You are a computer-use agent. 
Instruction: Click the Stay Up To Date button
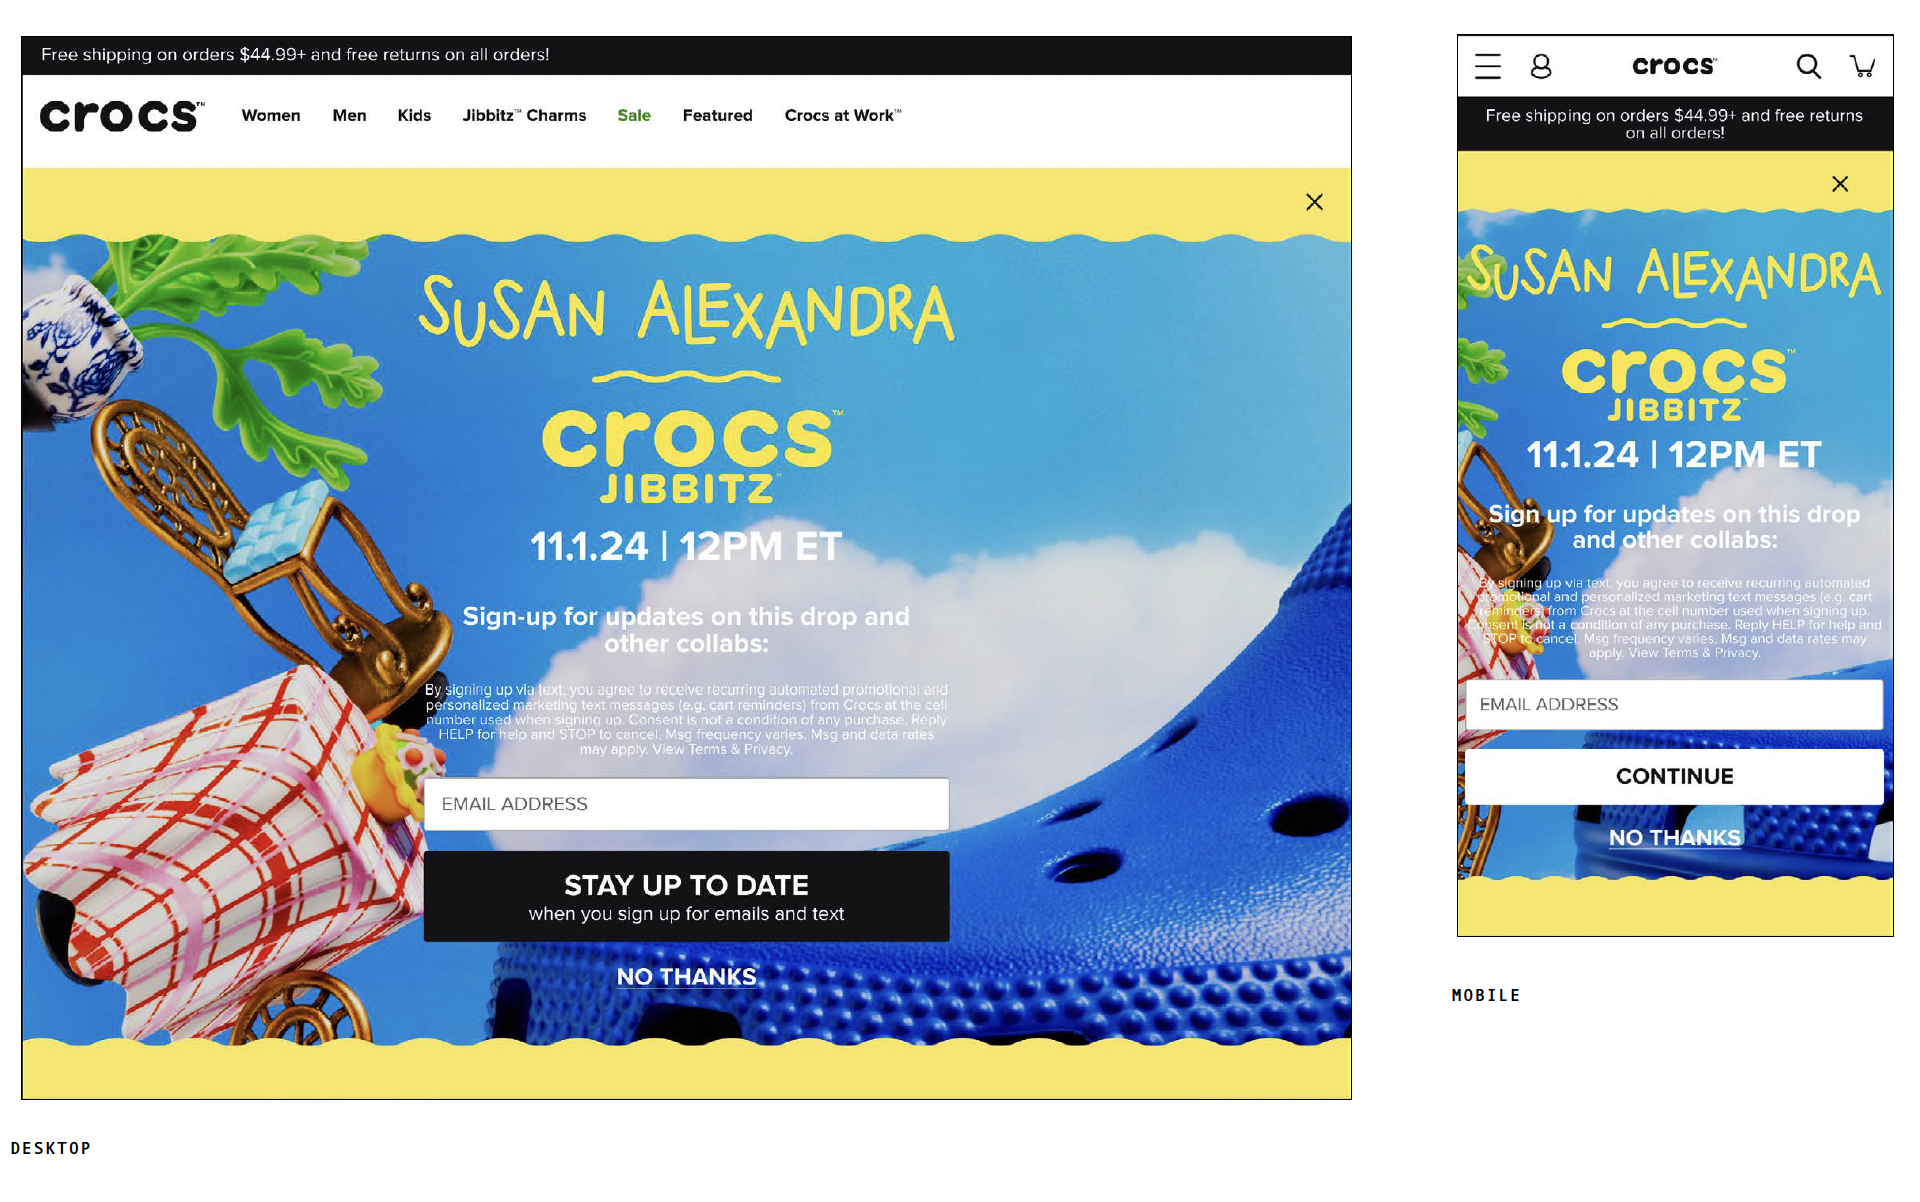pos(686,897)
